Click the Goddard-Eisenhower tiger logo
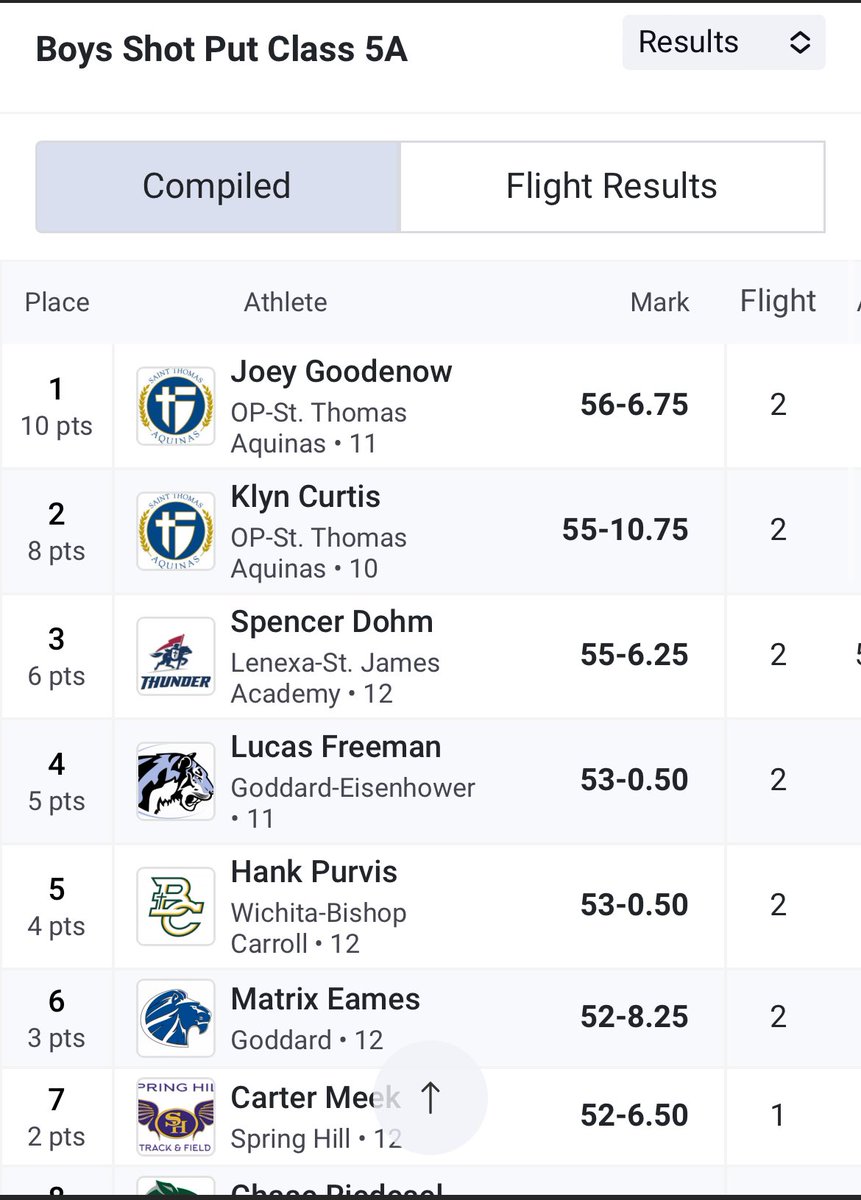This screenshot has width=861, height=1200. (175, 781)
